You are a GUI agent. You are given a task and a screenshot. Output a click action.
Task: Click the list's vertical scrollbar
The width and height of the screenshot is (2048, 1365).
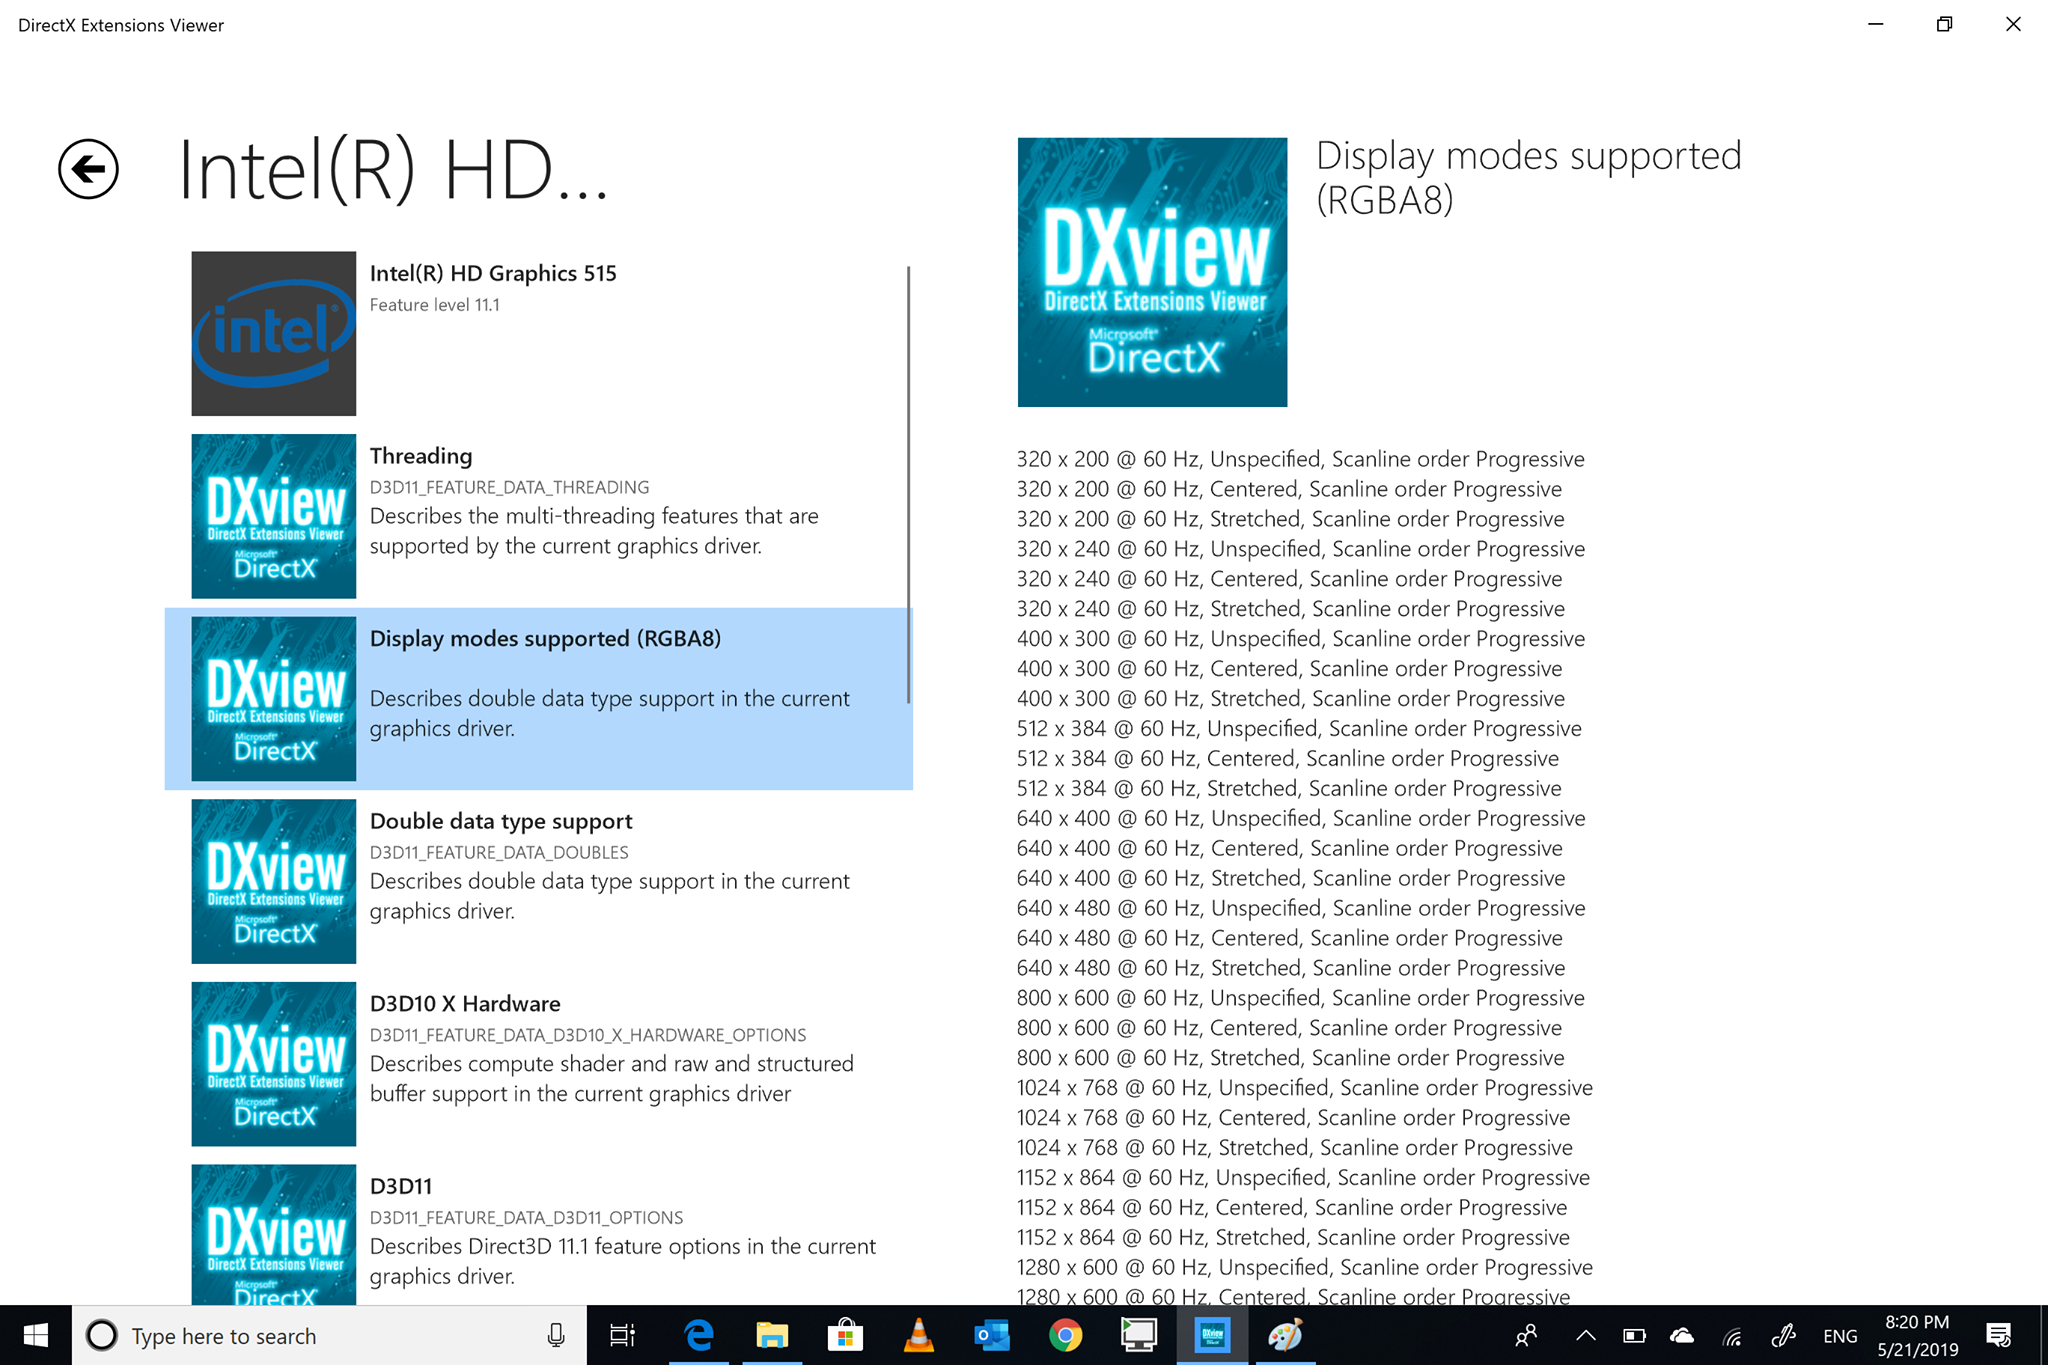pyautogui.click(x=908, y=484)
